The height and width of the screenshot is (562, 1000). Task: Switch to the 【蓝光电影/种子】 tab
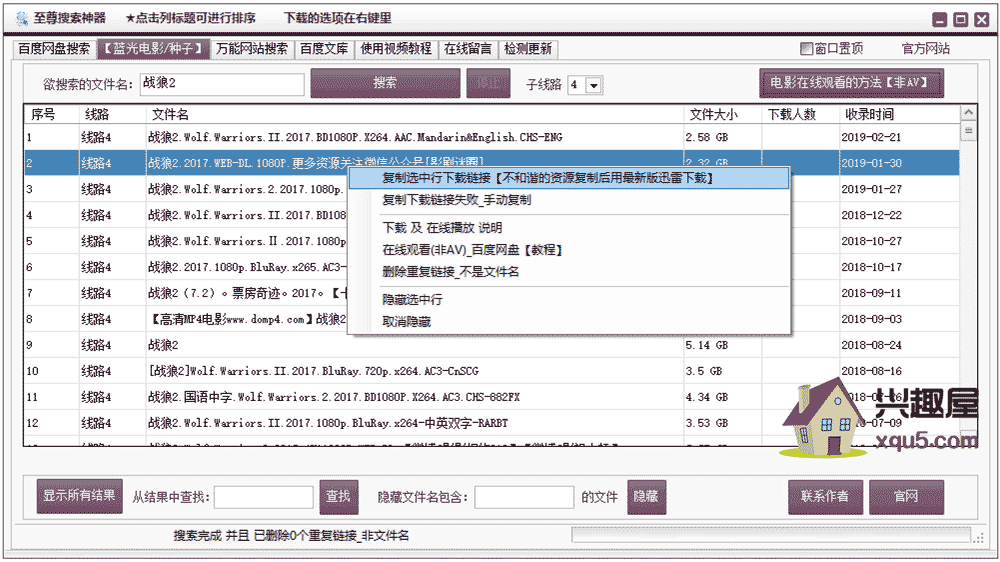point(154,48)
